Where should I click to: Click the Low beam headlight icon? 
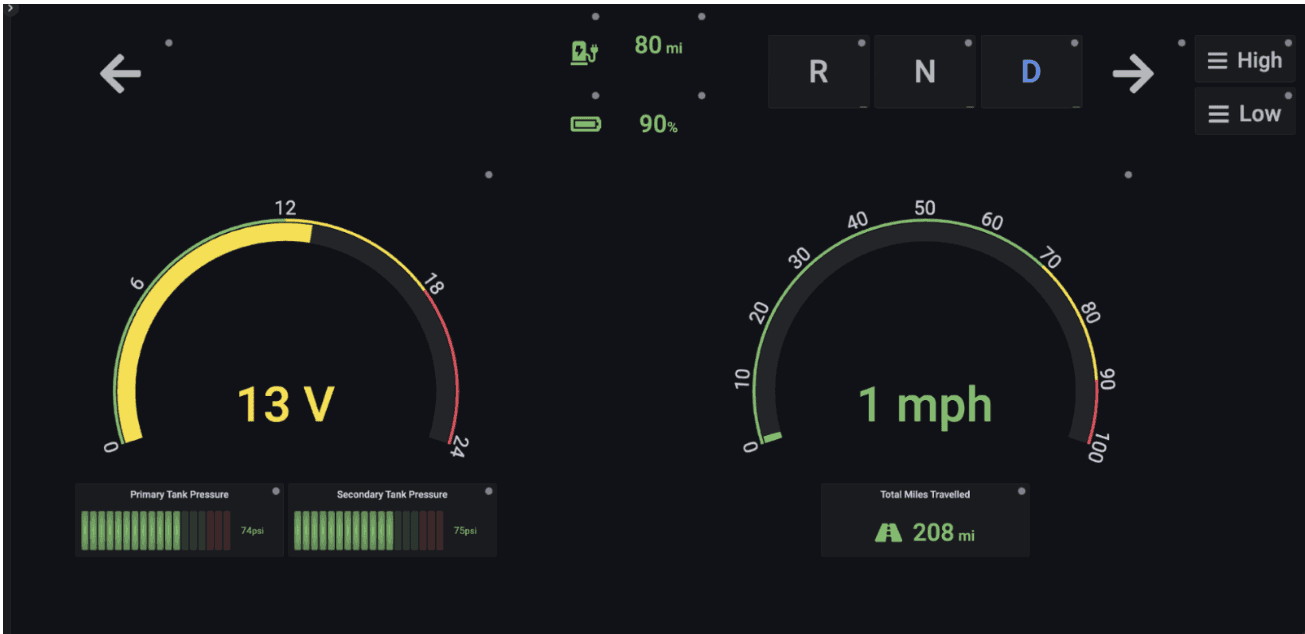(1218, 114)
